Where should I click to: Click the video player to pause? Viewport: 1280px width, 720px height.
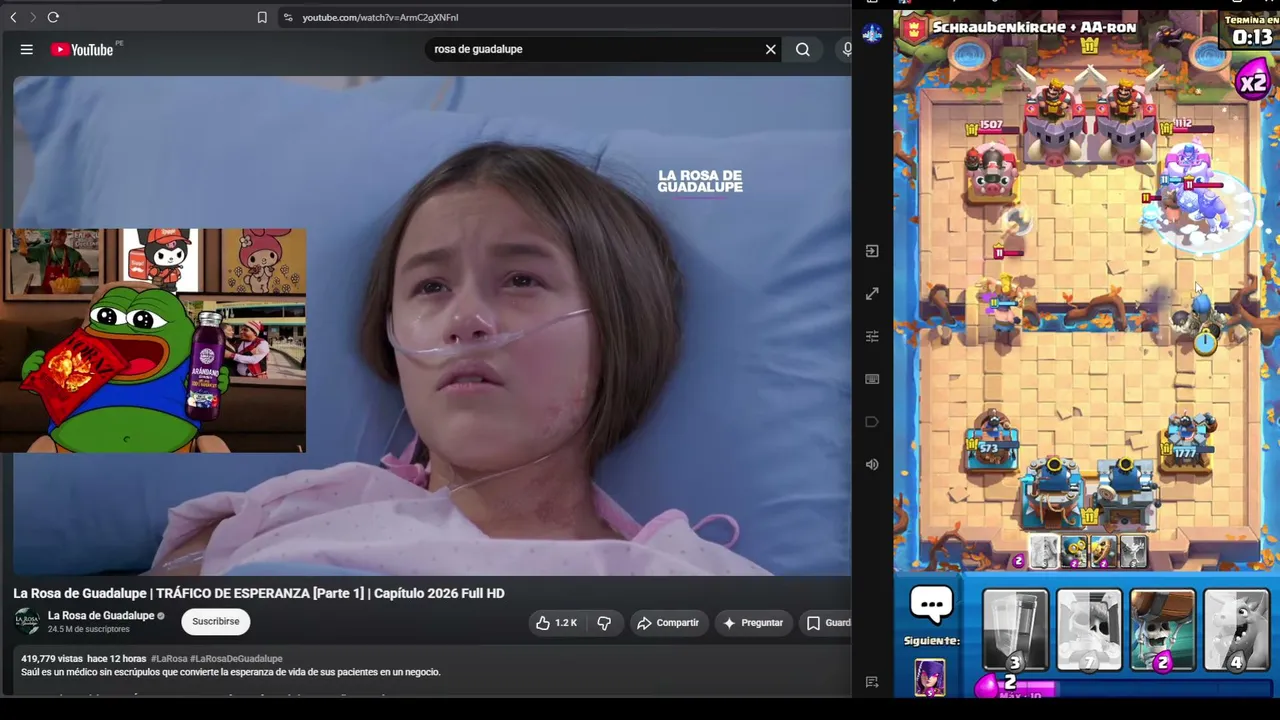(432, 326)
